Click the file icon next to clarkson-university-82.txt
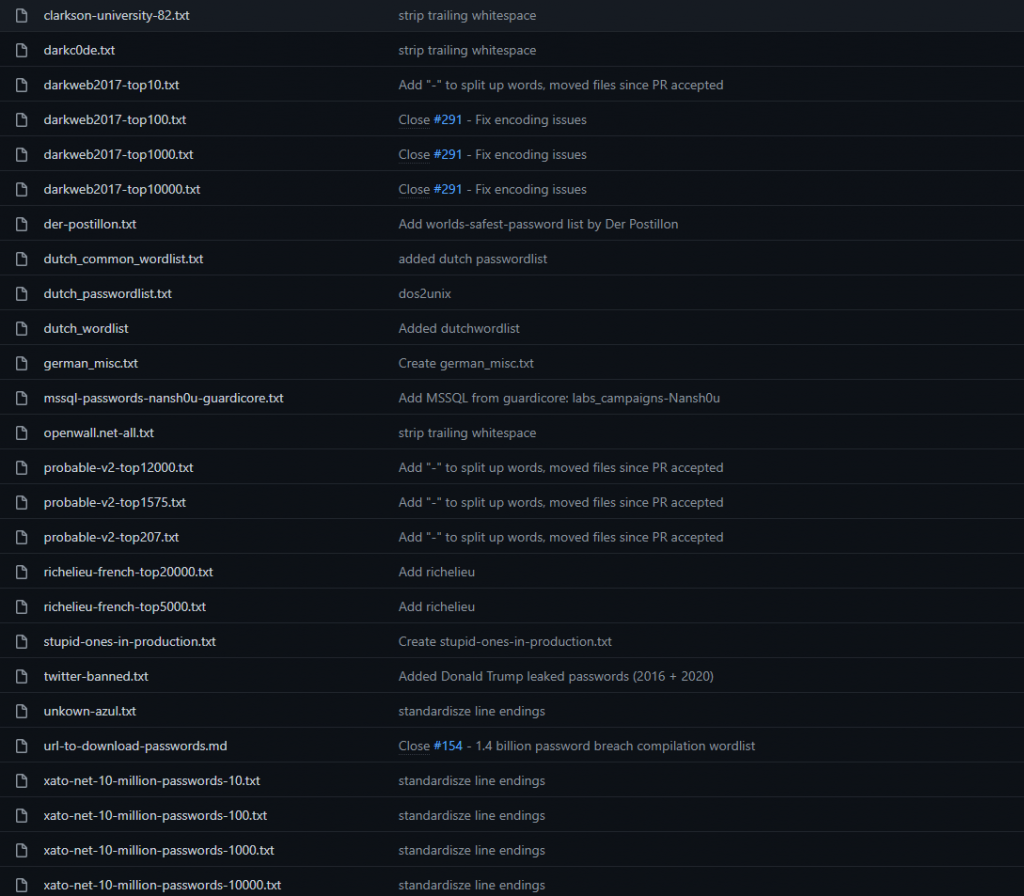Screen dimensions: 1024x896 [x=21, y=16]
